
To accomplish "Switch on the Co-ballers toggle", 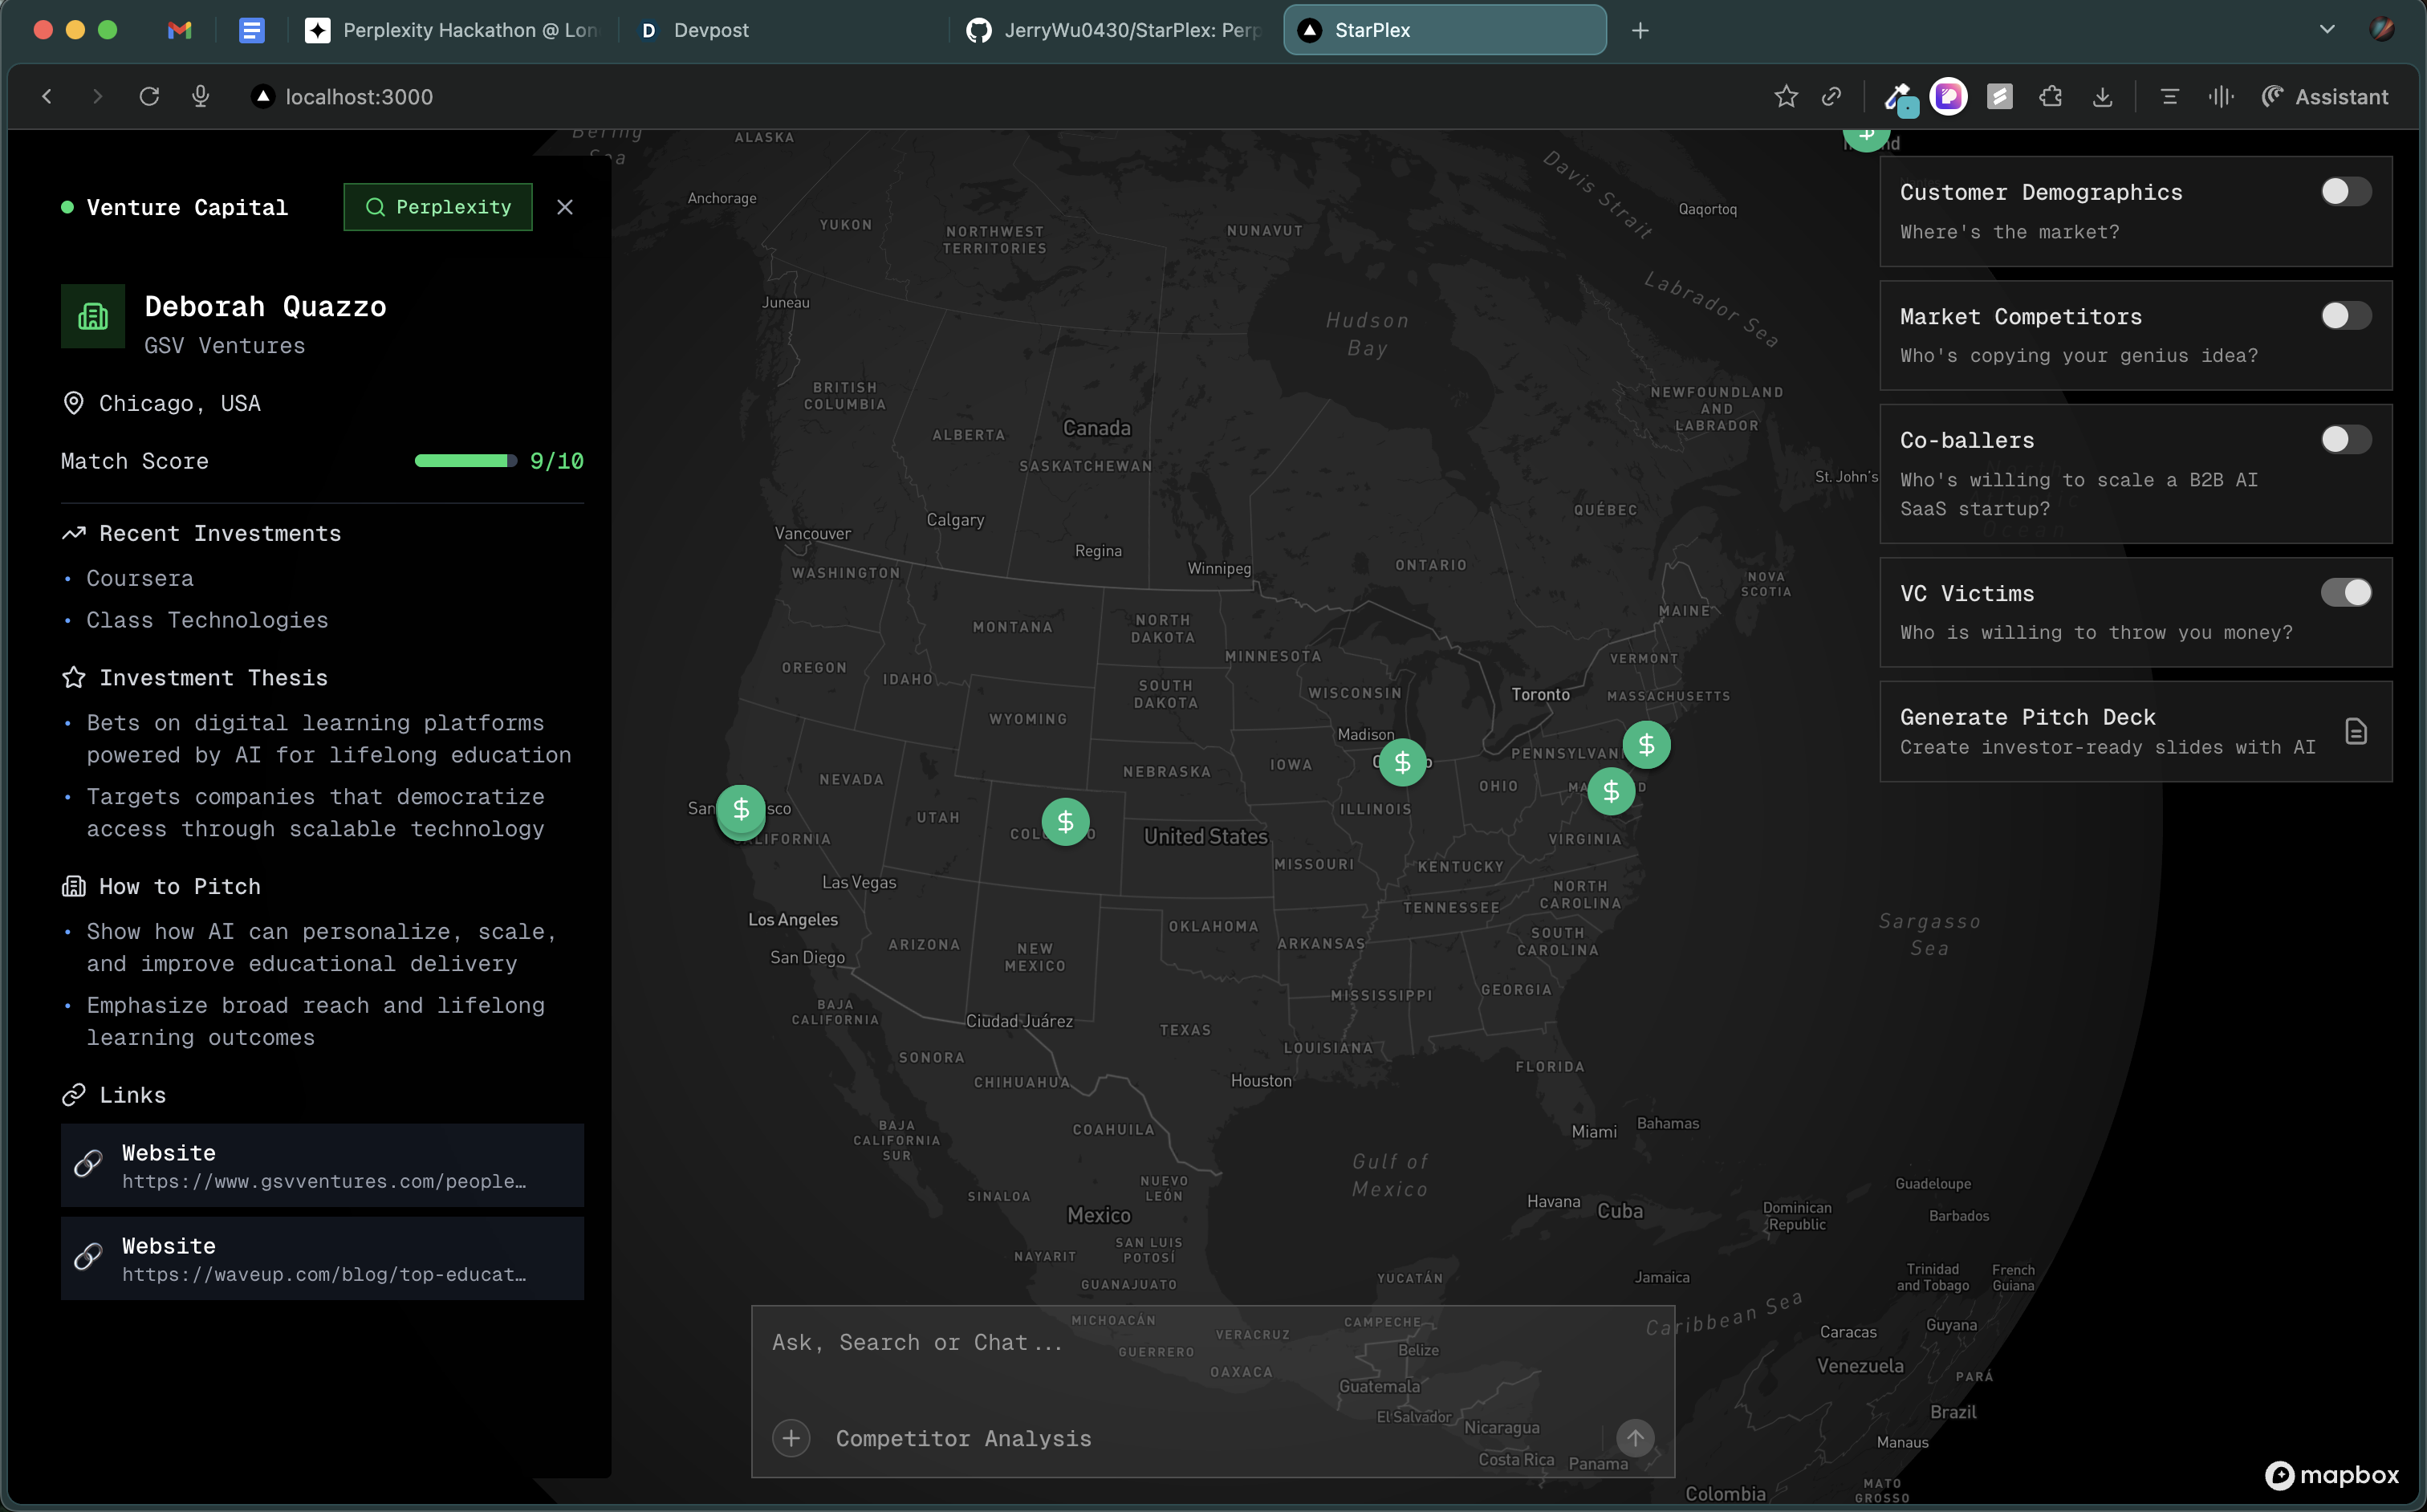I will pyautogui.click(x=2345, y=440).
